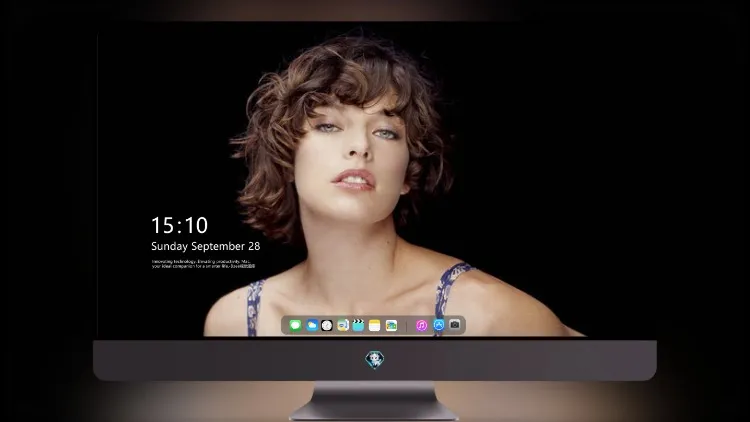The width and height of the screenshot is (750, 422).
Task: Launch the Videos clapperboard app in dock
Action: pyautogui.click(x=358, y=326)
